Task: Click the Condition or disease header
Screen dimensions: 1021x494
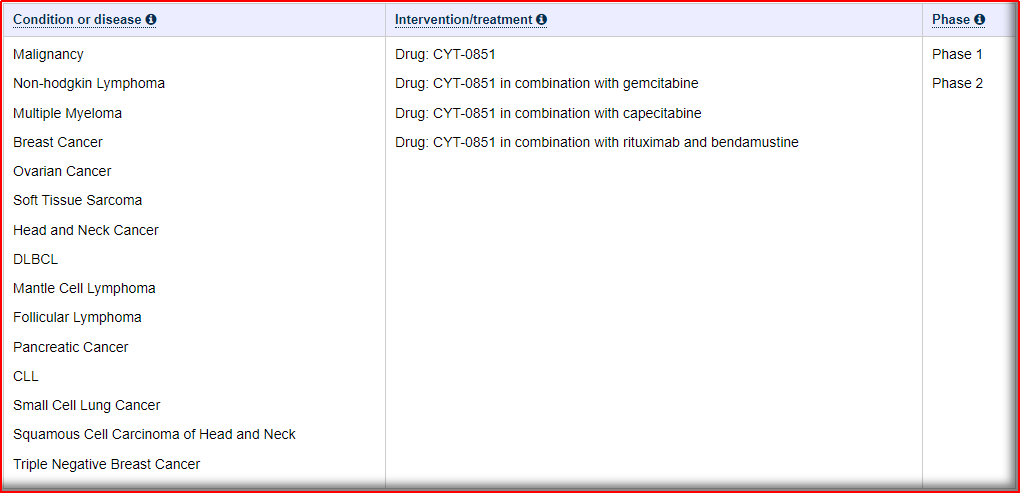Action: 78,19
